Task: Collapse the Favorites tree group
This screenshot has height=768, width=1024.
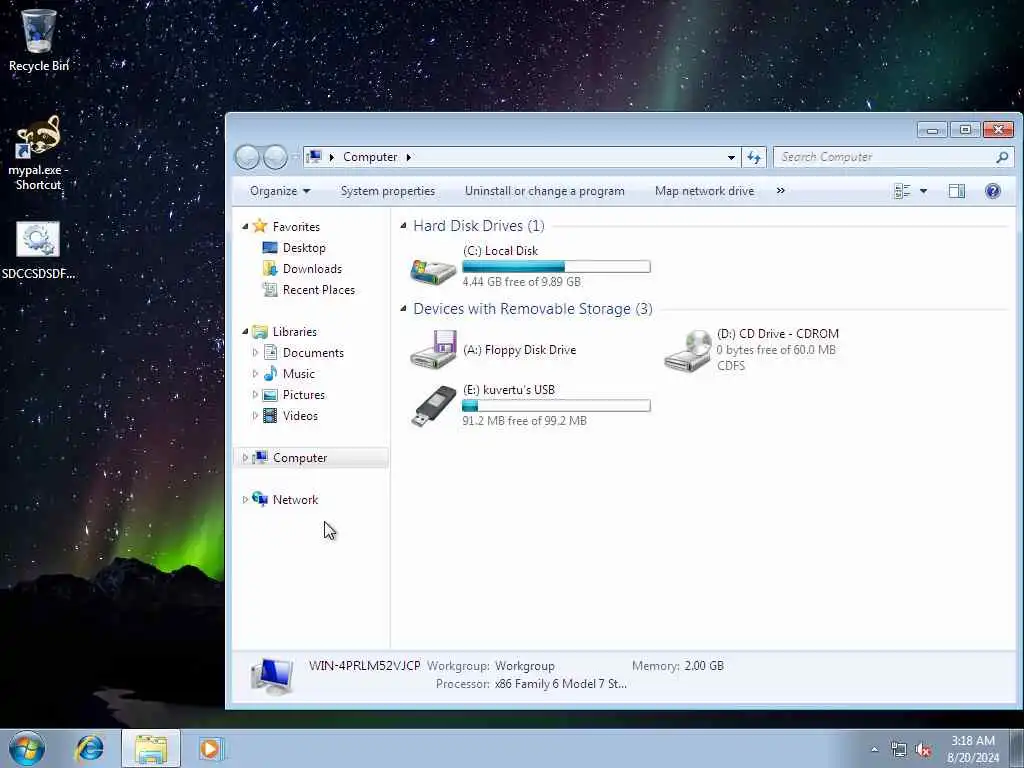Action: (246, 227)
